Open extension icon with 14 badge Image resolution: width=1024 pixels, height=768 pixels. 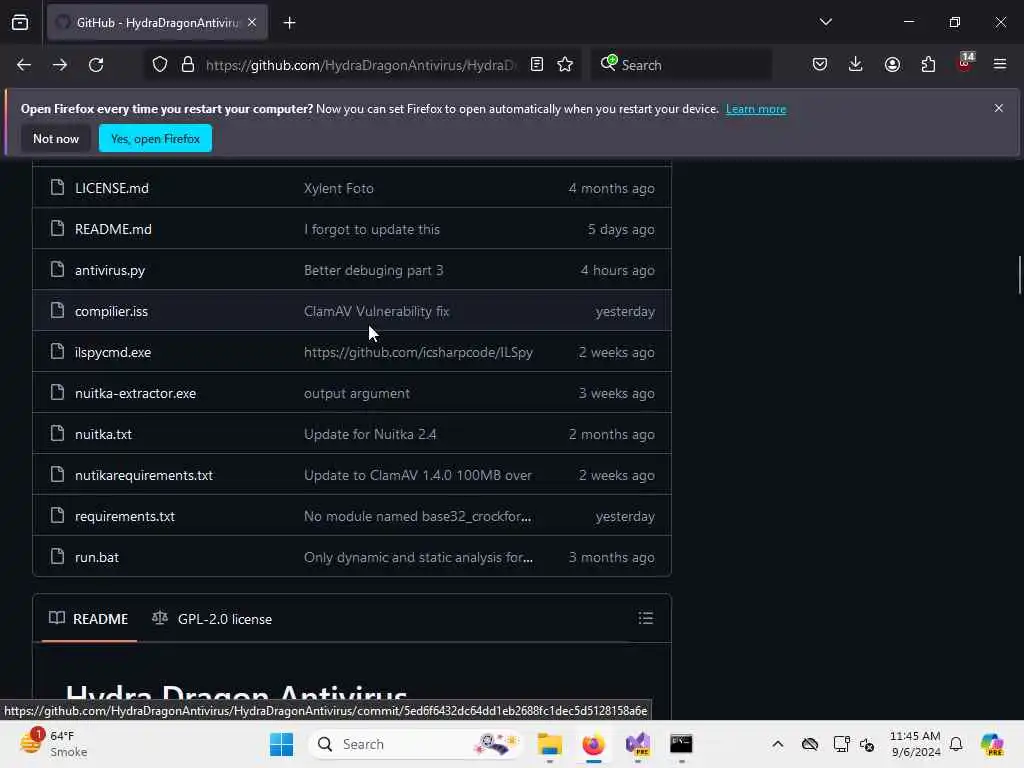[965, 63]
